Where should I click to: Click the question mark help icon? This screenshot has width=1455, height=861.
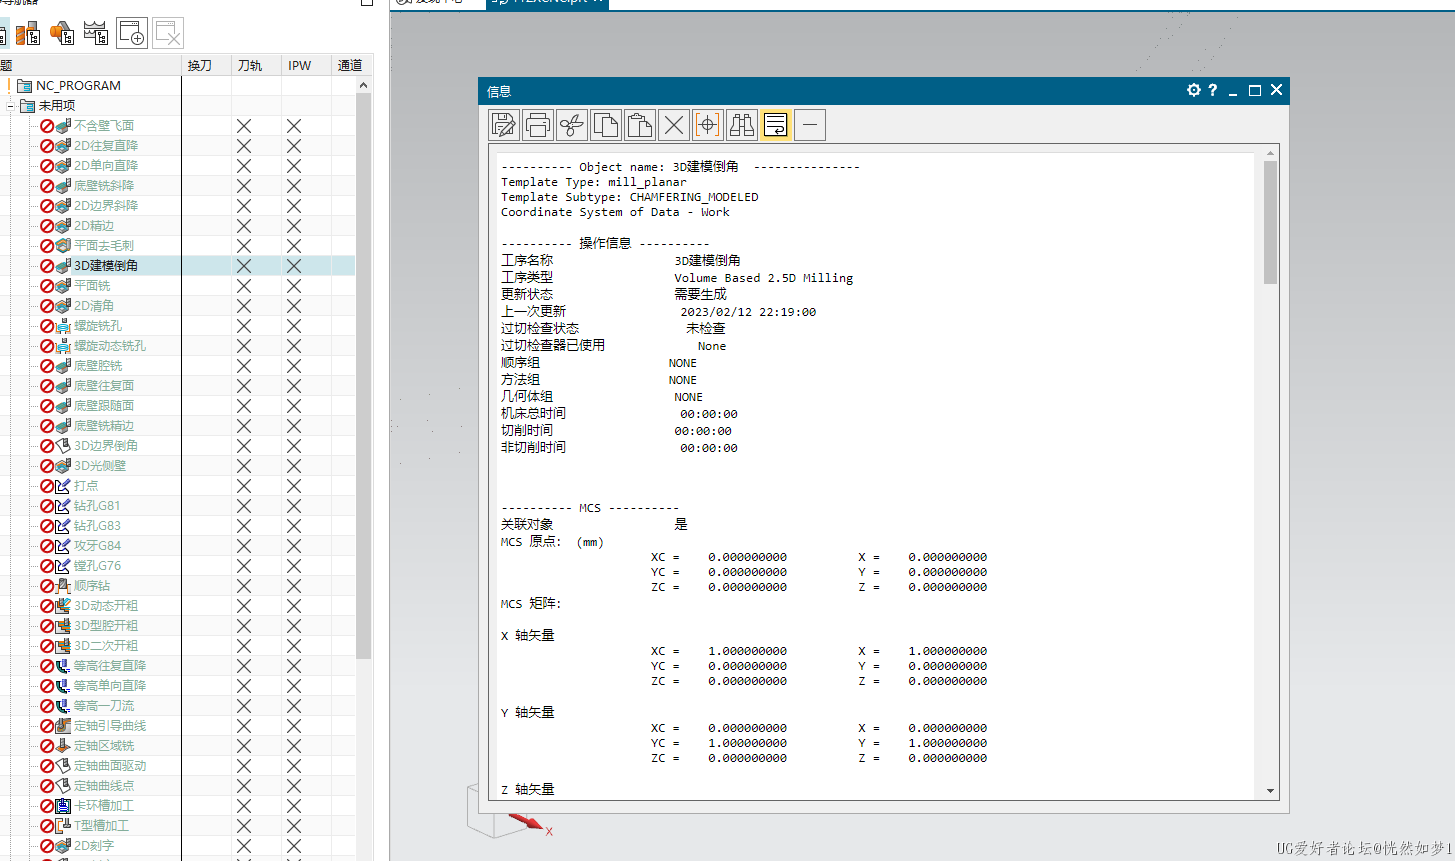(x=1213, y=90)
